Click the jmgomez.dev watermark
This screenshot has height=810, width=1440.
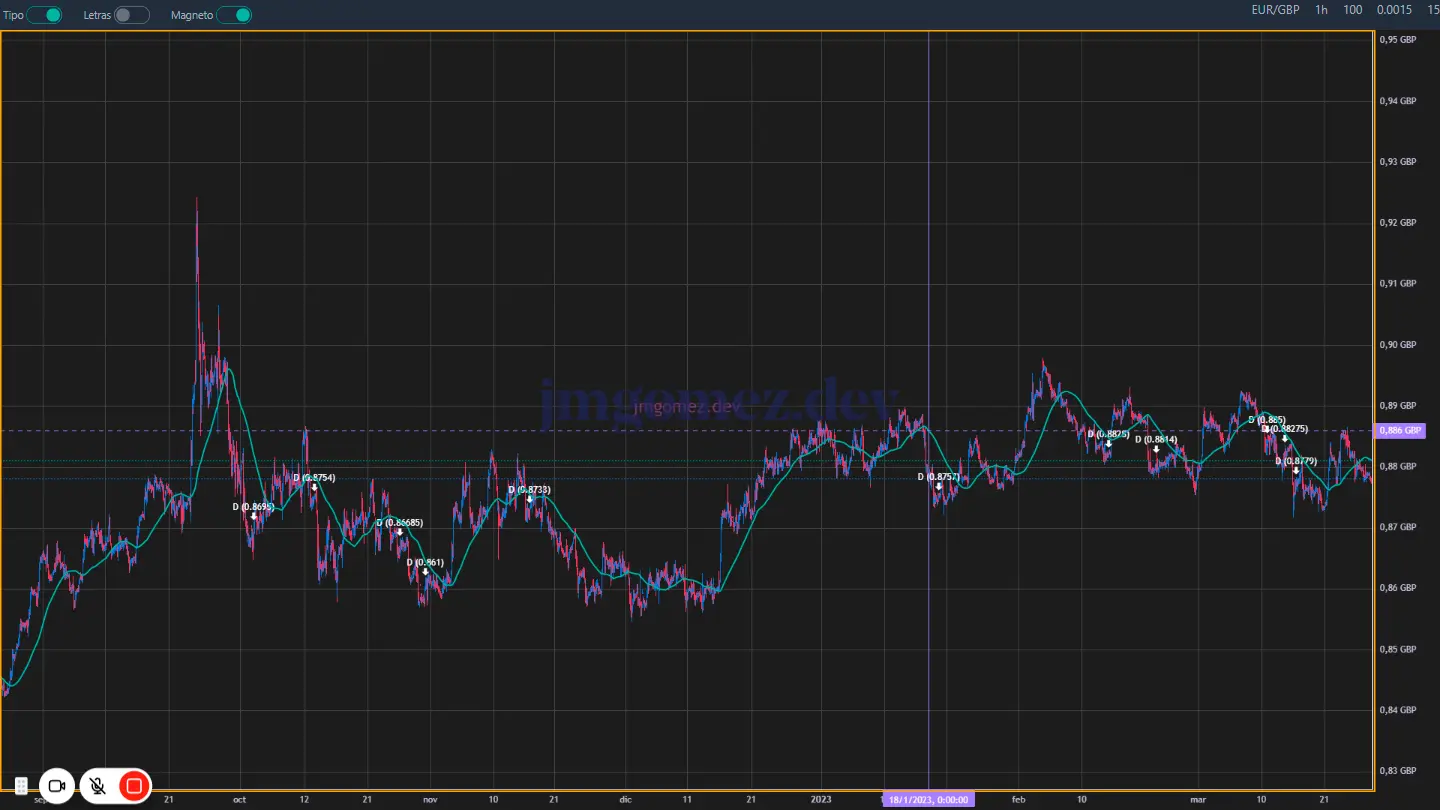click(718, 398)
